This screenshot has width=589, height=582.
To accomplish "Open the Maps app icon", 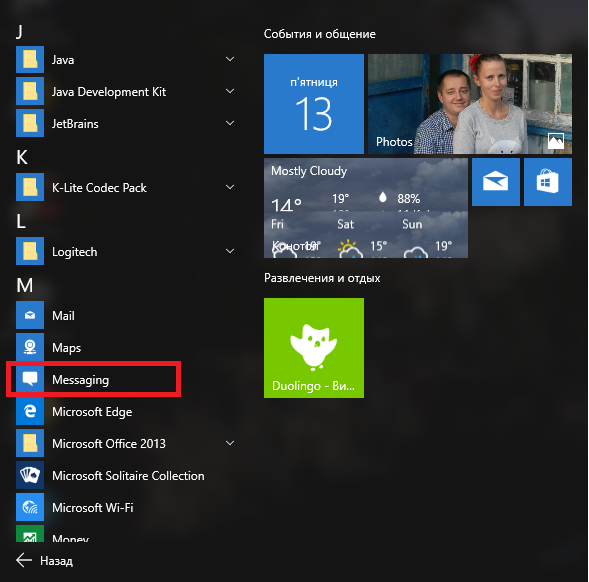I will coord(30,347).
